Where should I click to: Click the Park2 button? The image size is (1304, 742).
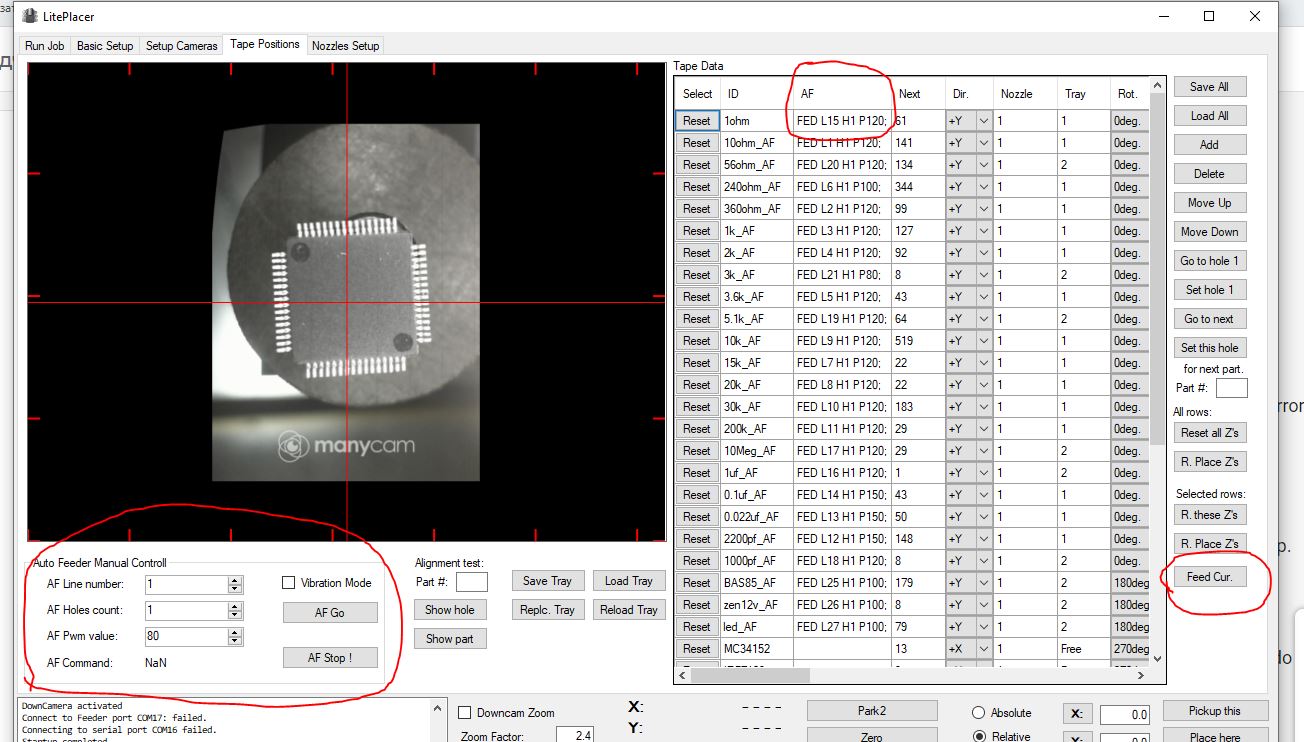click(872, 711)
